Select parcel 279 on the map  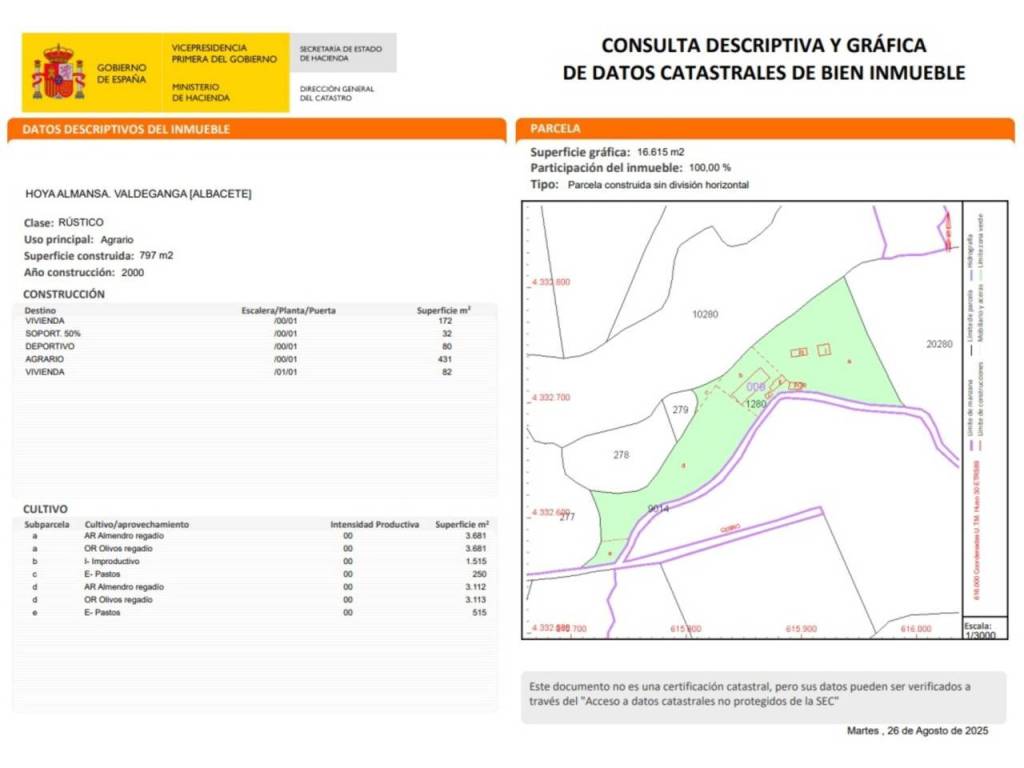[x=680, y=410]
